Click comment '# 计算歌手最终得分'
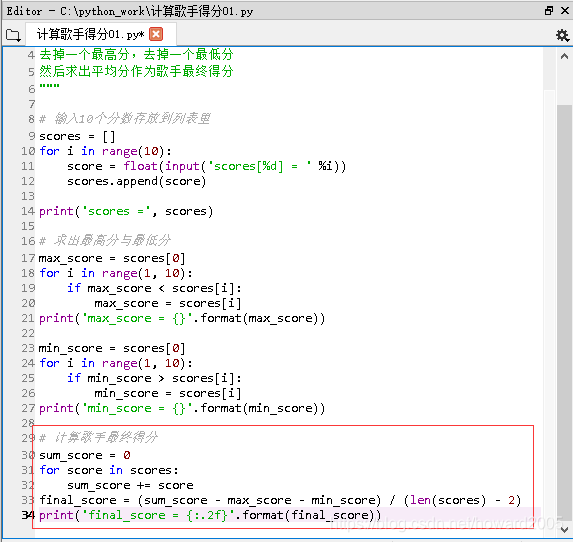Image resolution: width=573 pixels, height=542 pixels. click(x=98, y=437)
